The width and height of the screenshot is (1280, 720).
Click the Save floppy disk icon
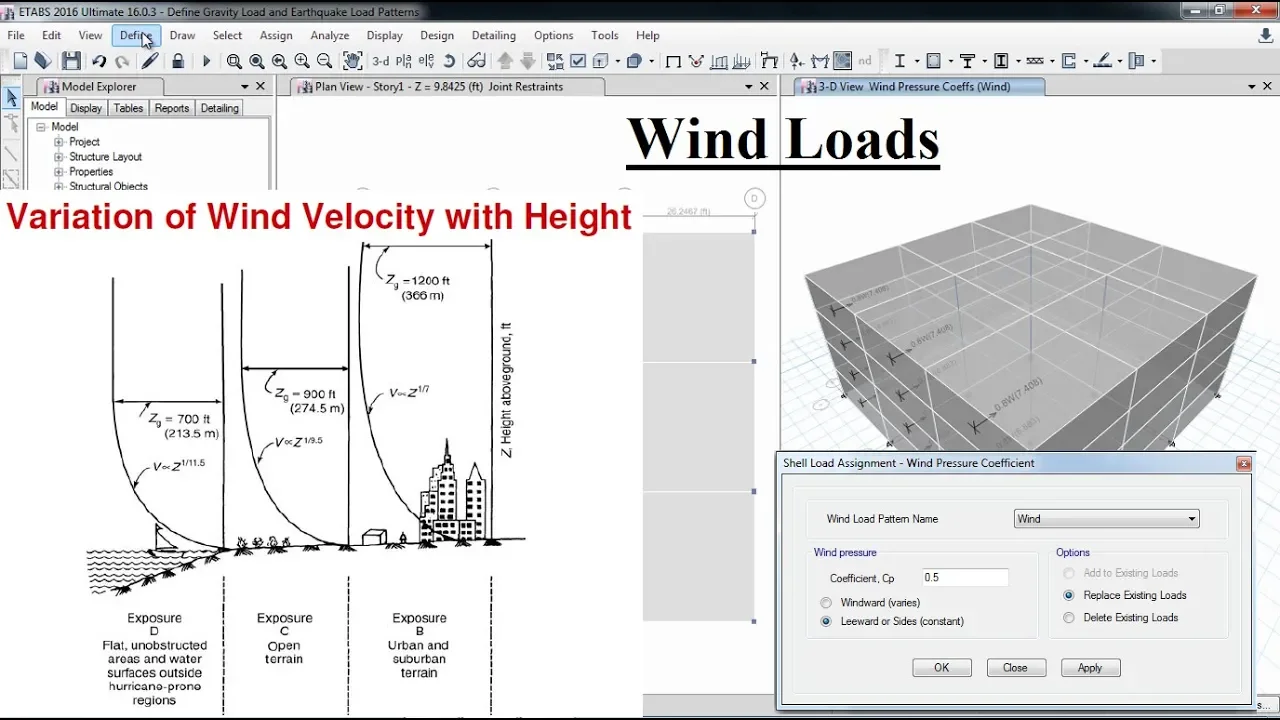71,61
